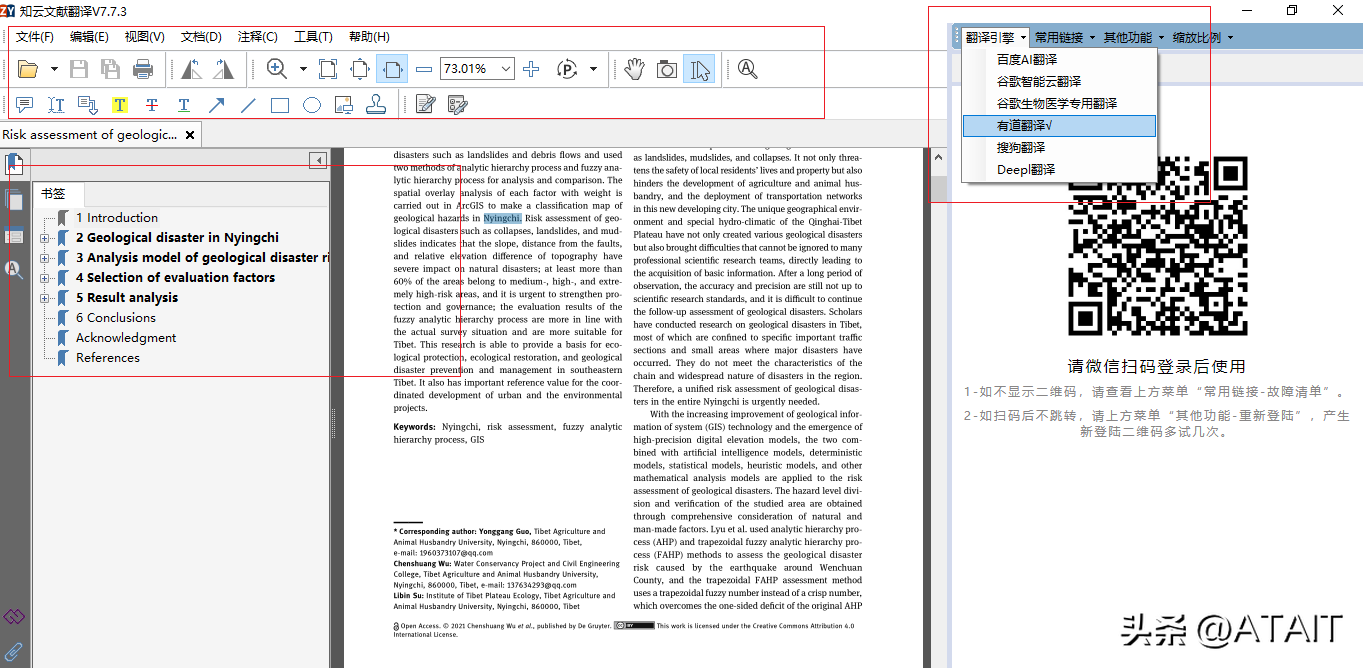Open the 常用链接 dropdown menu

tap(1065, 38)
